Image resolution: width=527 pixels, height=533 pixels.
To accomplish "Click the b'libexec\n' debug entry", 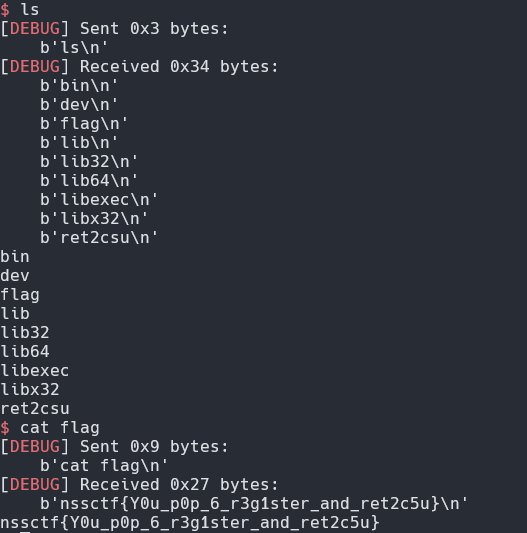I will tap(99, 200).
